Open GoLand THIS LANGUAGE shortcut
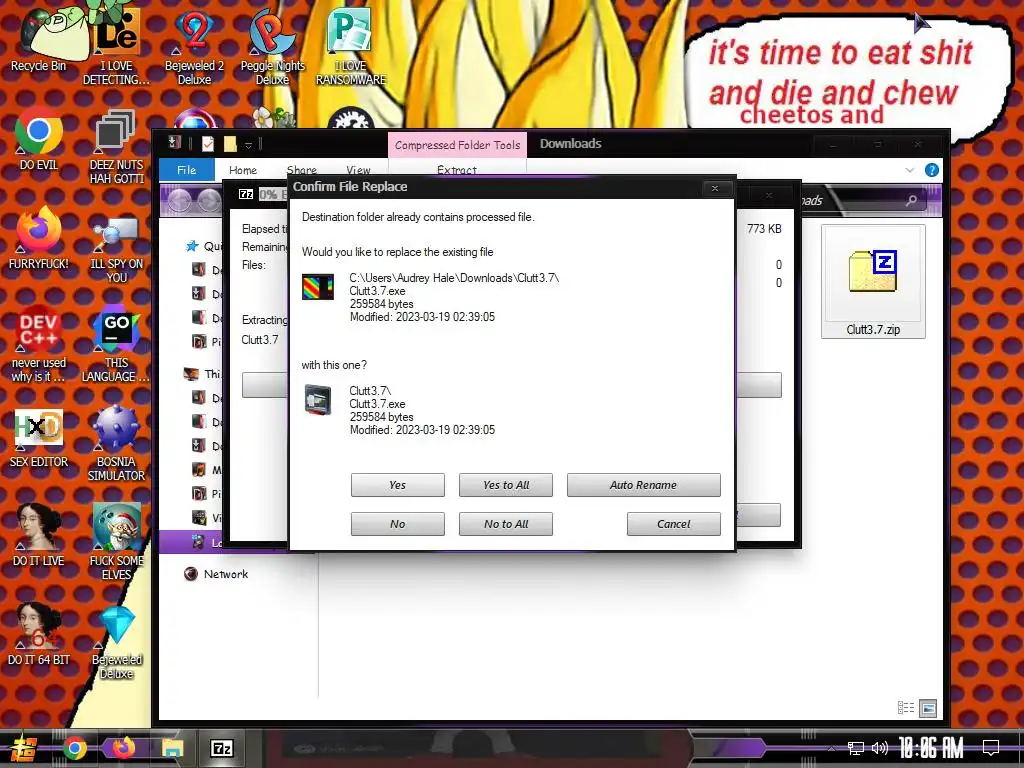 pos(116,343)
